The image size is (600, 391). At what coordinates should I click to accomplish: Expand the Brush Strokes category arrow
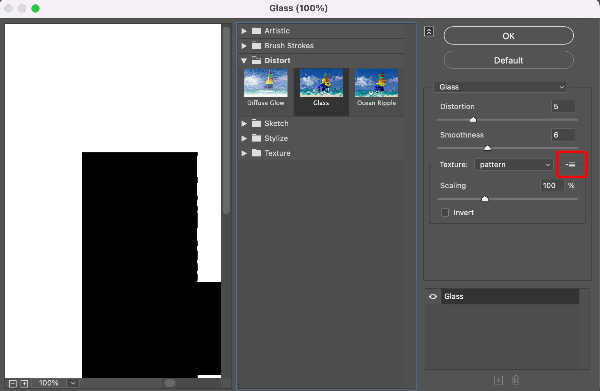click(244, 46)
